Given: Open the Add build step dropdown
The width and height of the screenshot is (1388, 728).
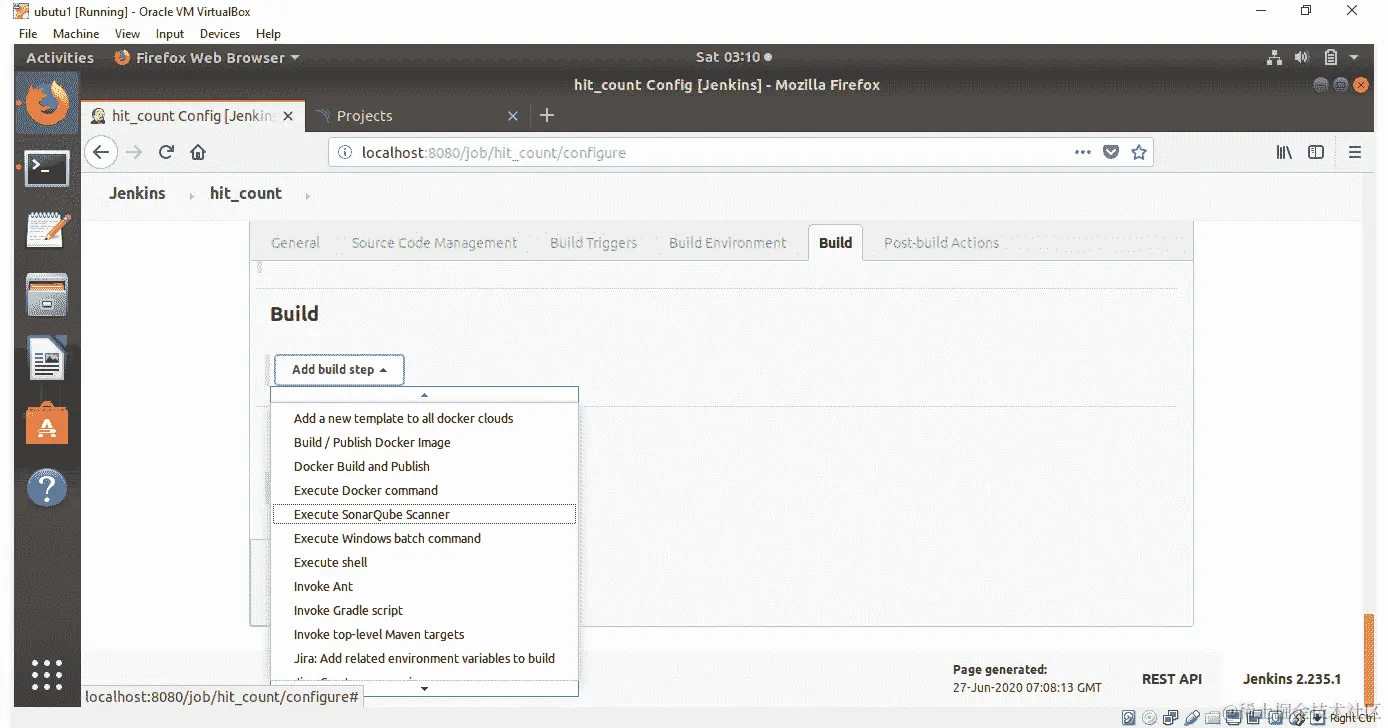Looking at the screenshot, I should 338,370.
